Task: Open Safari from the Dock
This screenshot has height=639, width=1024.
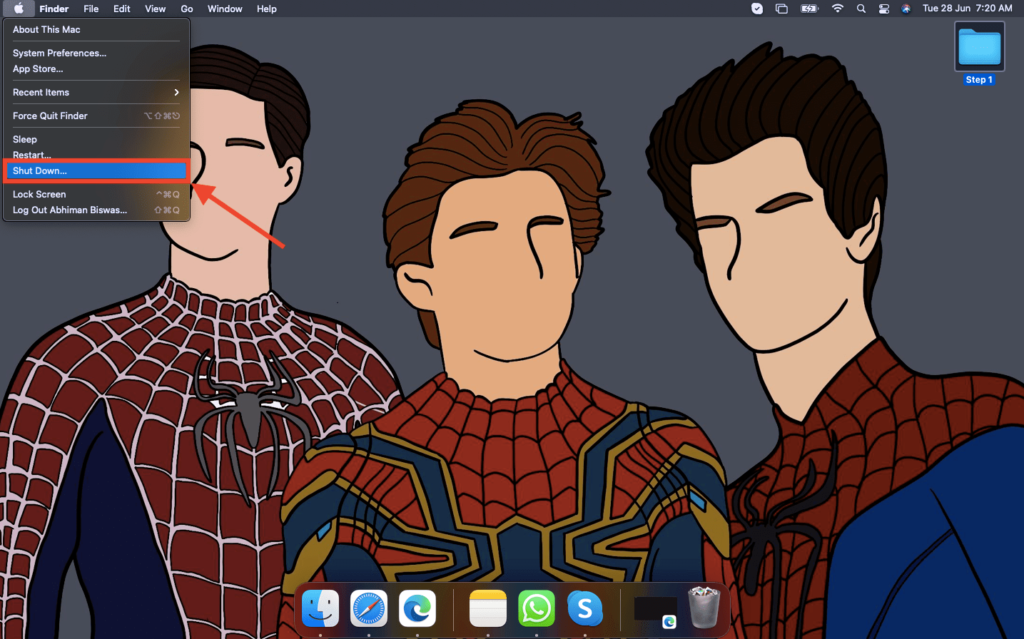Action: coord(369,607)
